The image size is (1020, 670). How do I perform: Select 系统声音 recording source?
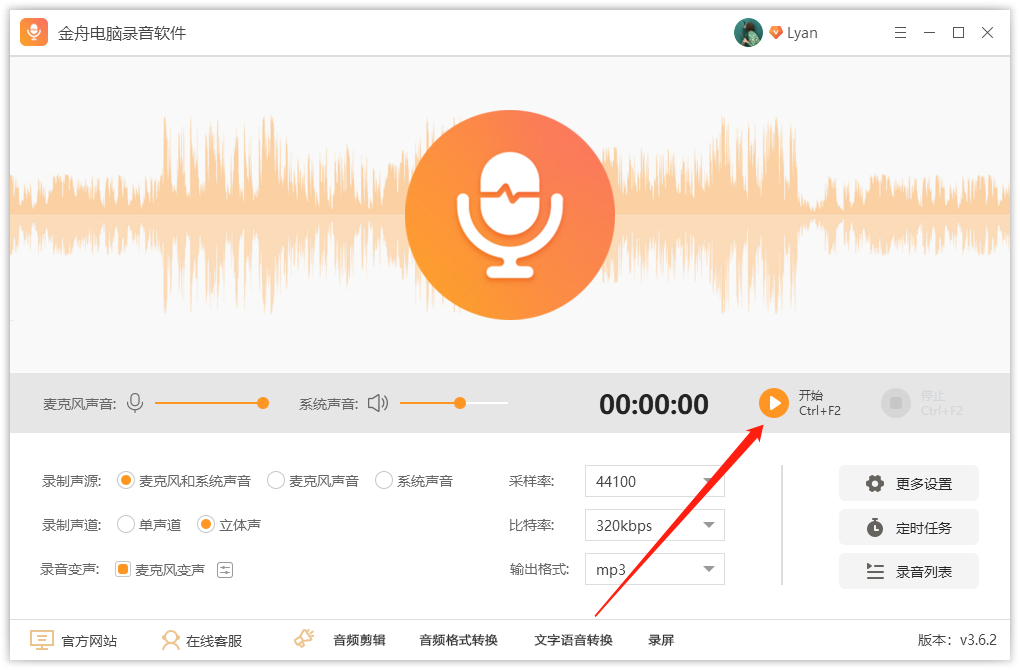click(x=414, y=481)
